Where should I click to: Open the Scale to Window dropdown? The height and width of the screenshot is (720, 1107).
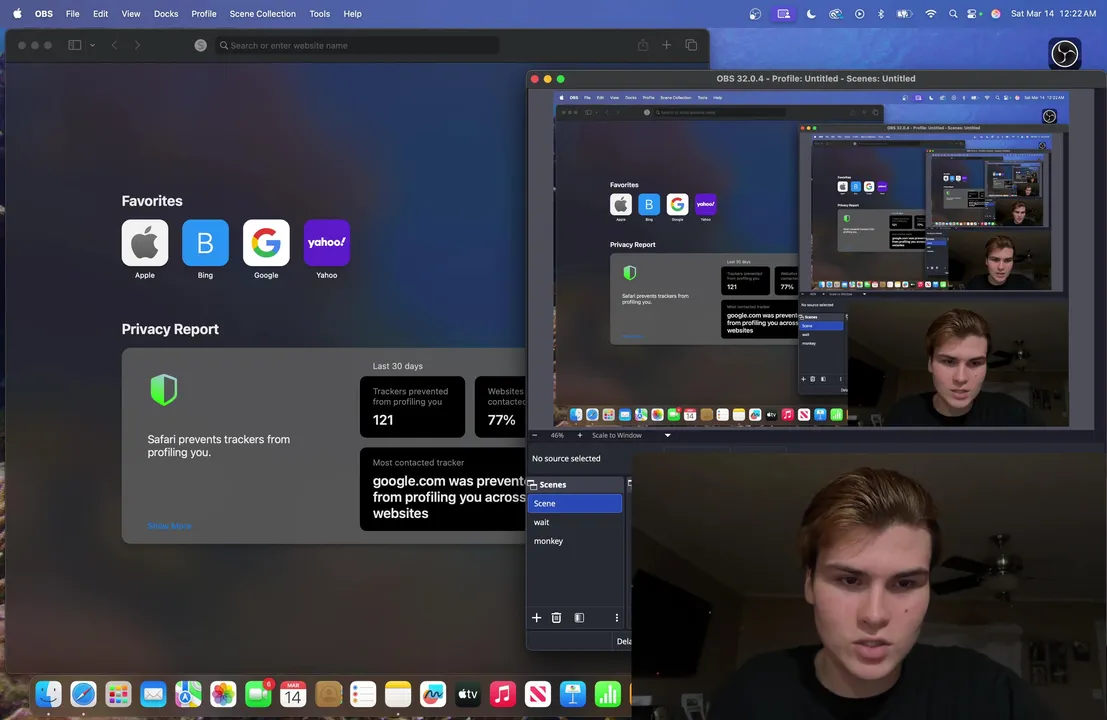[631, 436]
